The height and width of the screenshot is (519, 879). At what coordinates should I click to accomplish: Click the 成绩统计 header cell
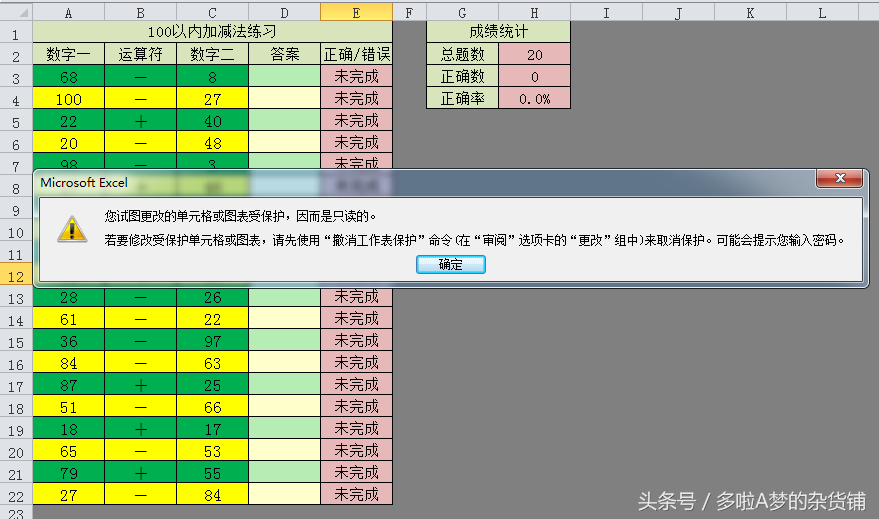coord(498,32)
